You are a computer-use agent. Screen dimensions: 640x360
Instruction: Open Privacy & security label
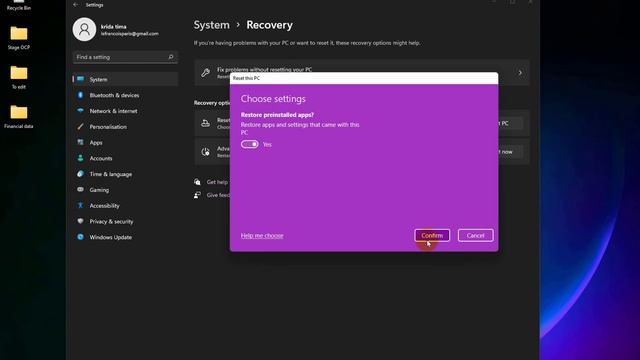tap(111, 222)
